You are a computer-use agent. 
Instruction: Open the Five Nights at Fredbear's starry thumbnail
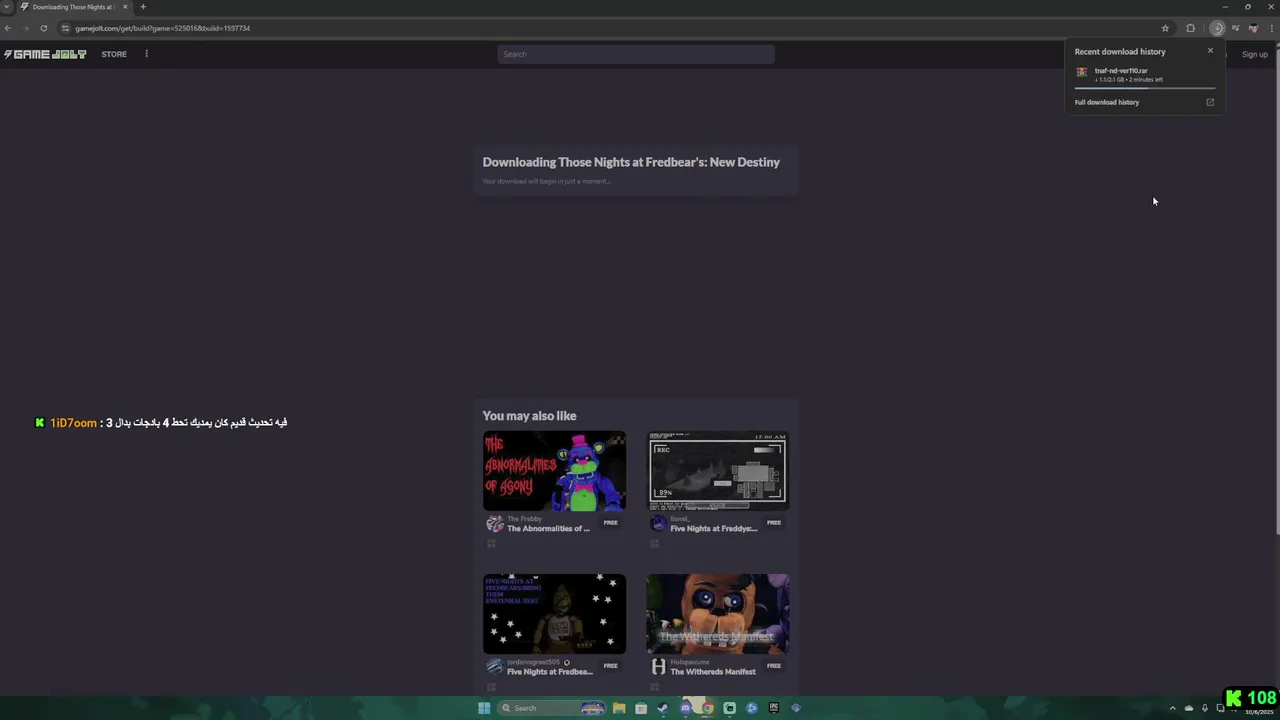(554, 614)
